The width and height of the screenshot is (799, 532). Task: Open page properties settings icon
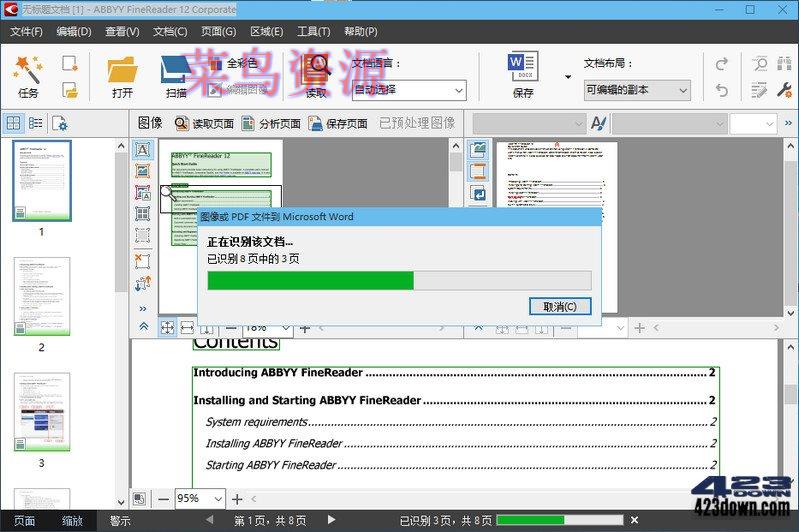[x=59, y=123]
